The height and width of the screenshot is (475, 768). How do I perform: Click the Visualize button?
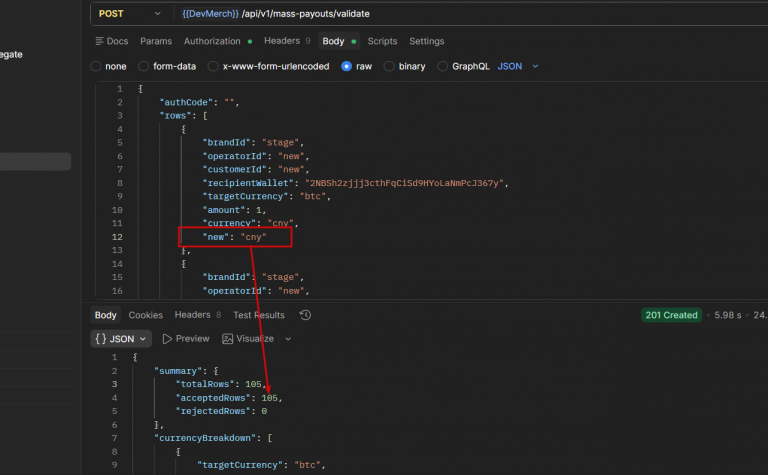[248, 339]
